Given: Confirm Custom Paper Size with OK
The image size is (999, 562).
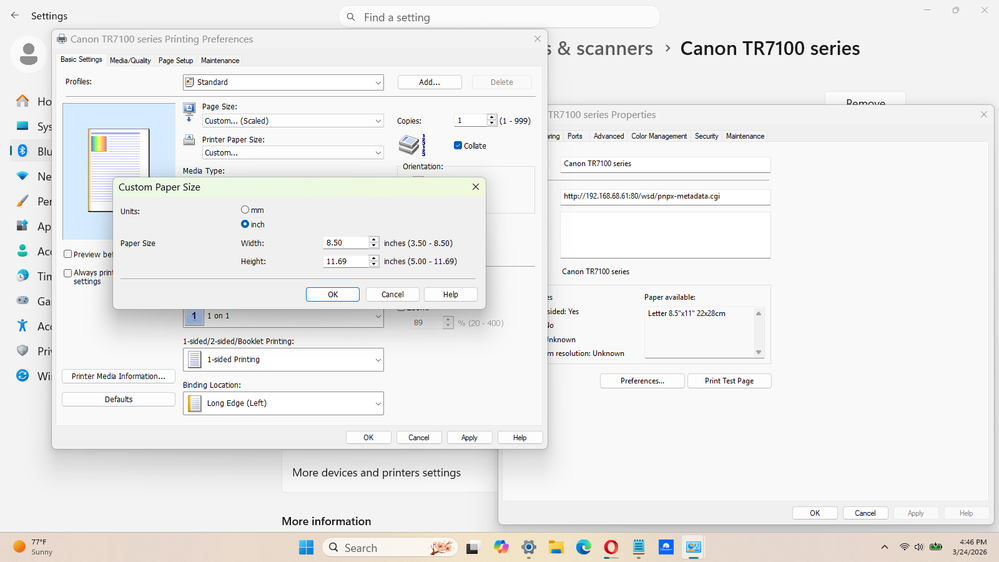Looking at the screenshot, I should (333, 294).
